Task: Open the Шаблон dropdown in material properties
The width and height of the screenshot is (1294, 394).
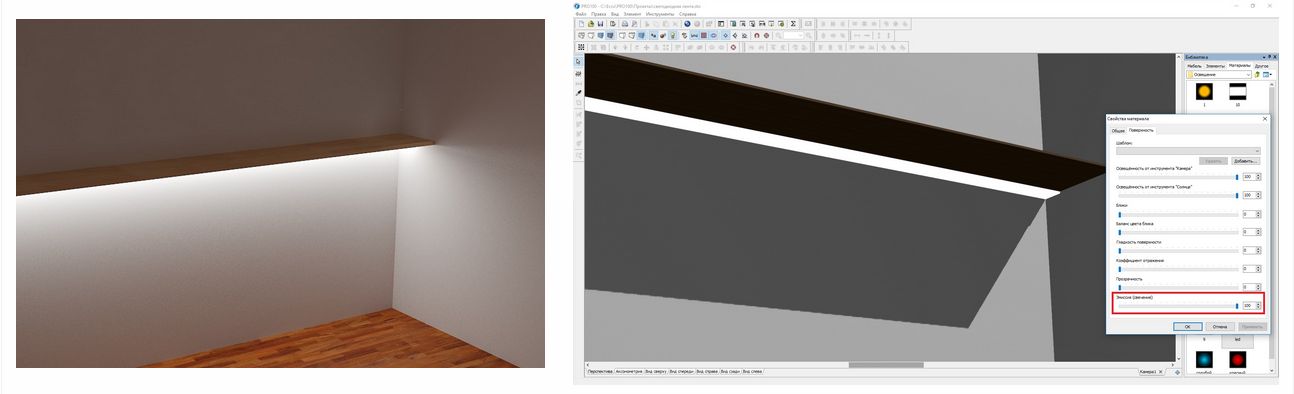Action: pyautogui.click(x=1187, y=150)
